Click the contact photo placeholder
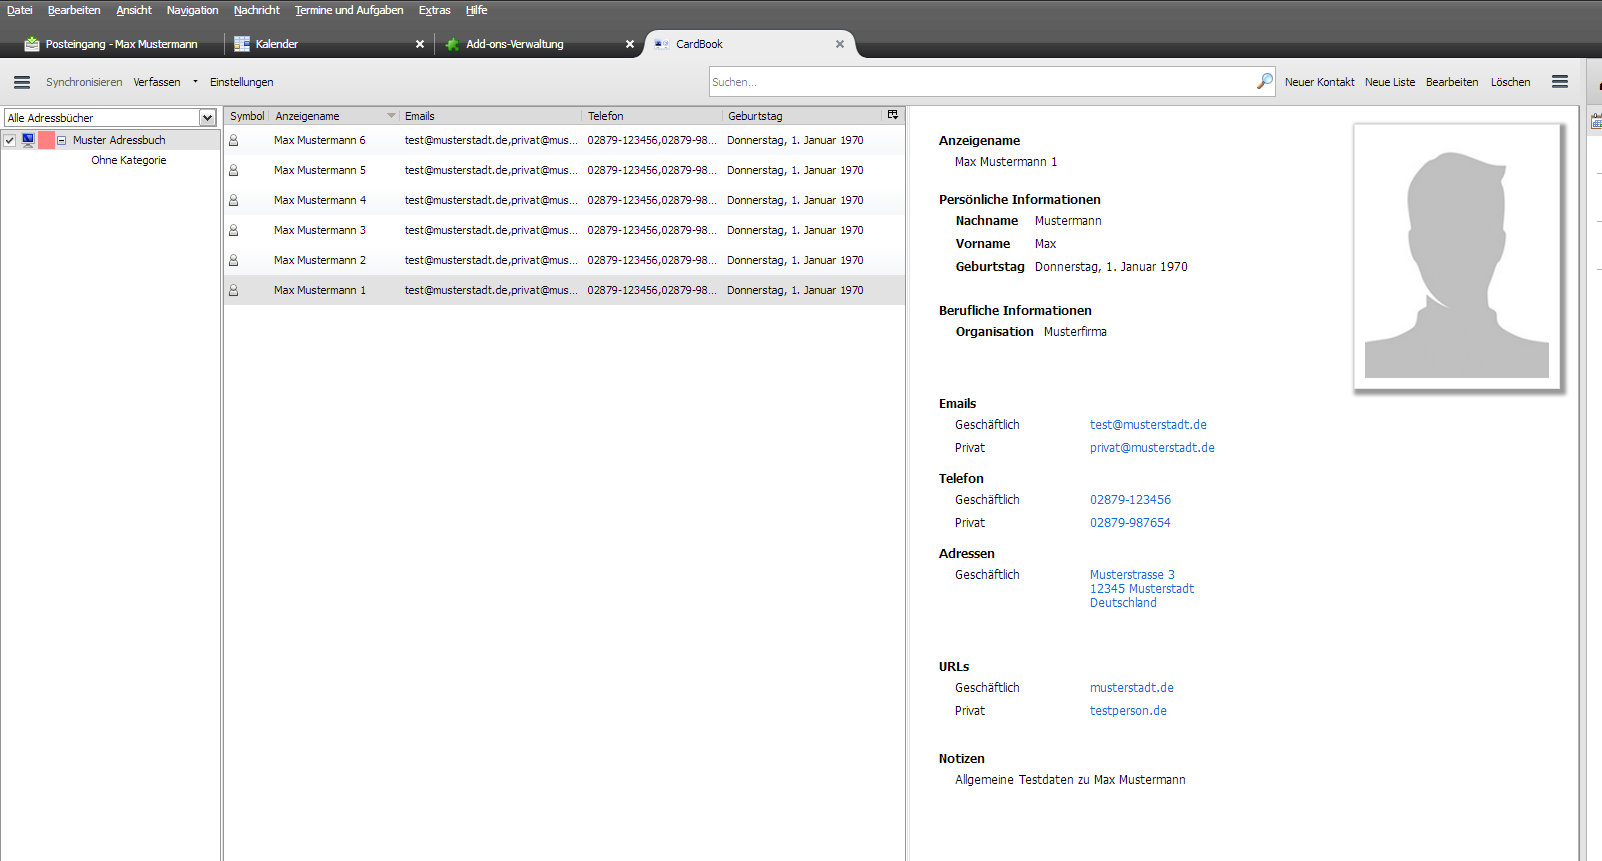Screen dimensions: 1602x861 (x=1457, y=257)
